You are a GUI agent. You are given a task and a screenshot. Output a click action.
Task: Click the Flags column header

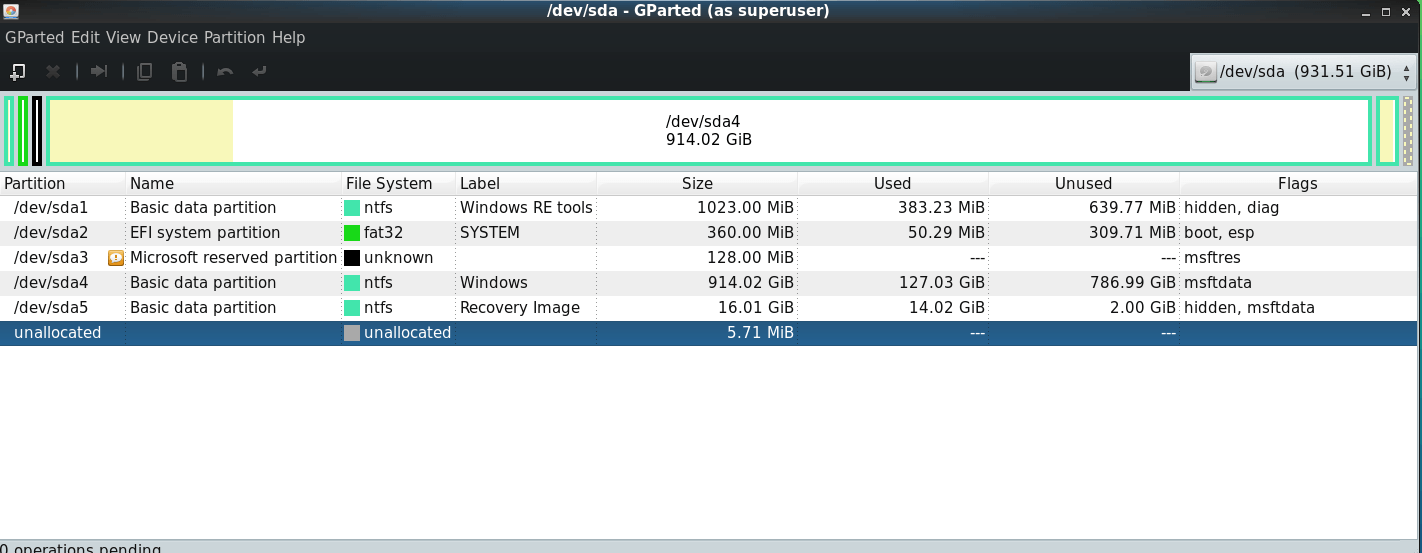tap(1298, 184)
